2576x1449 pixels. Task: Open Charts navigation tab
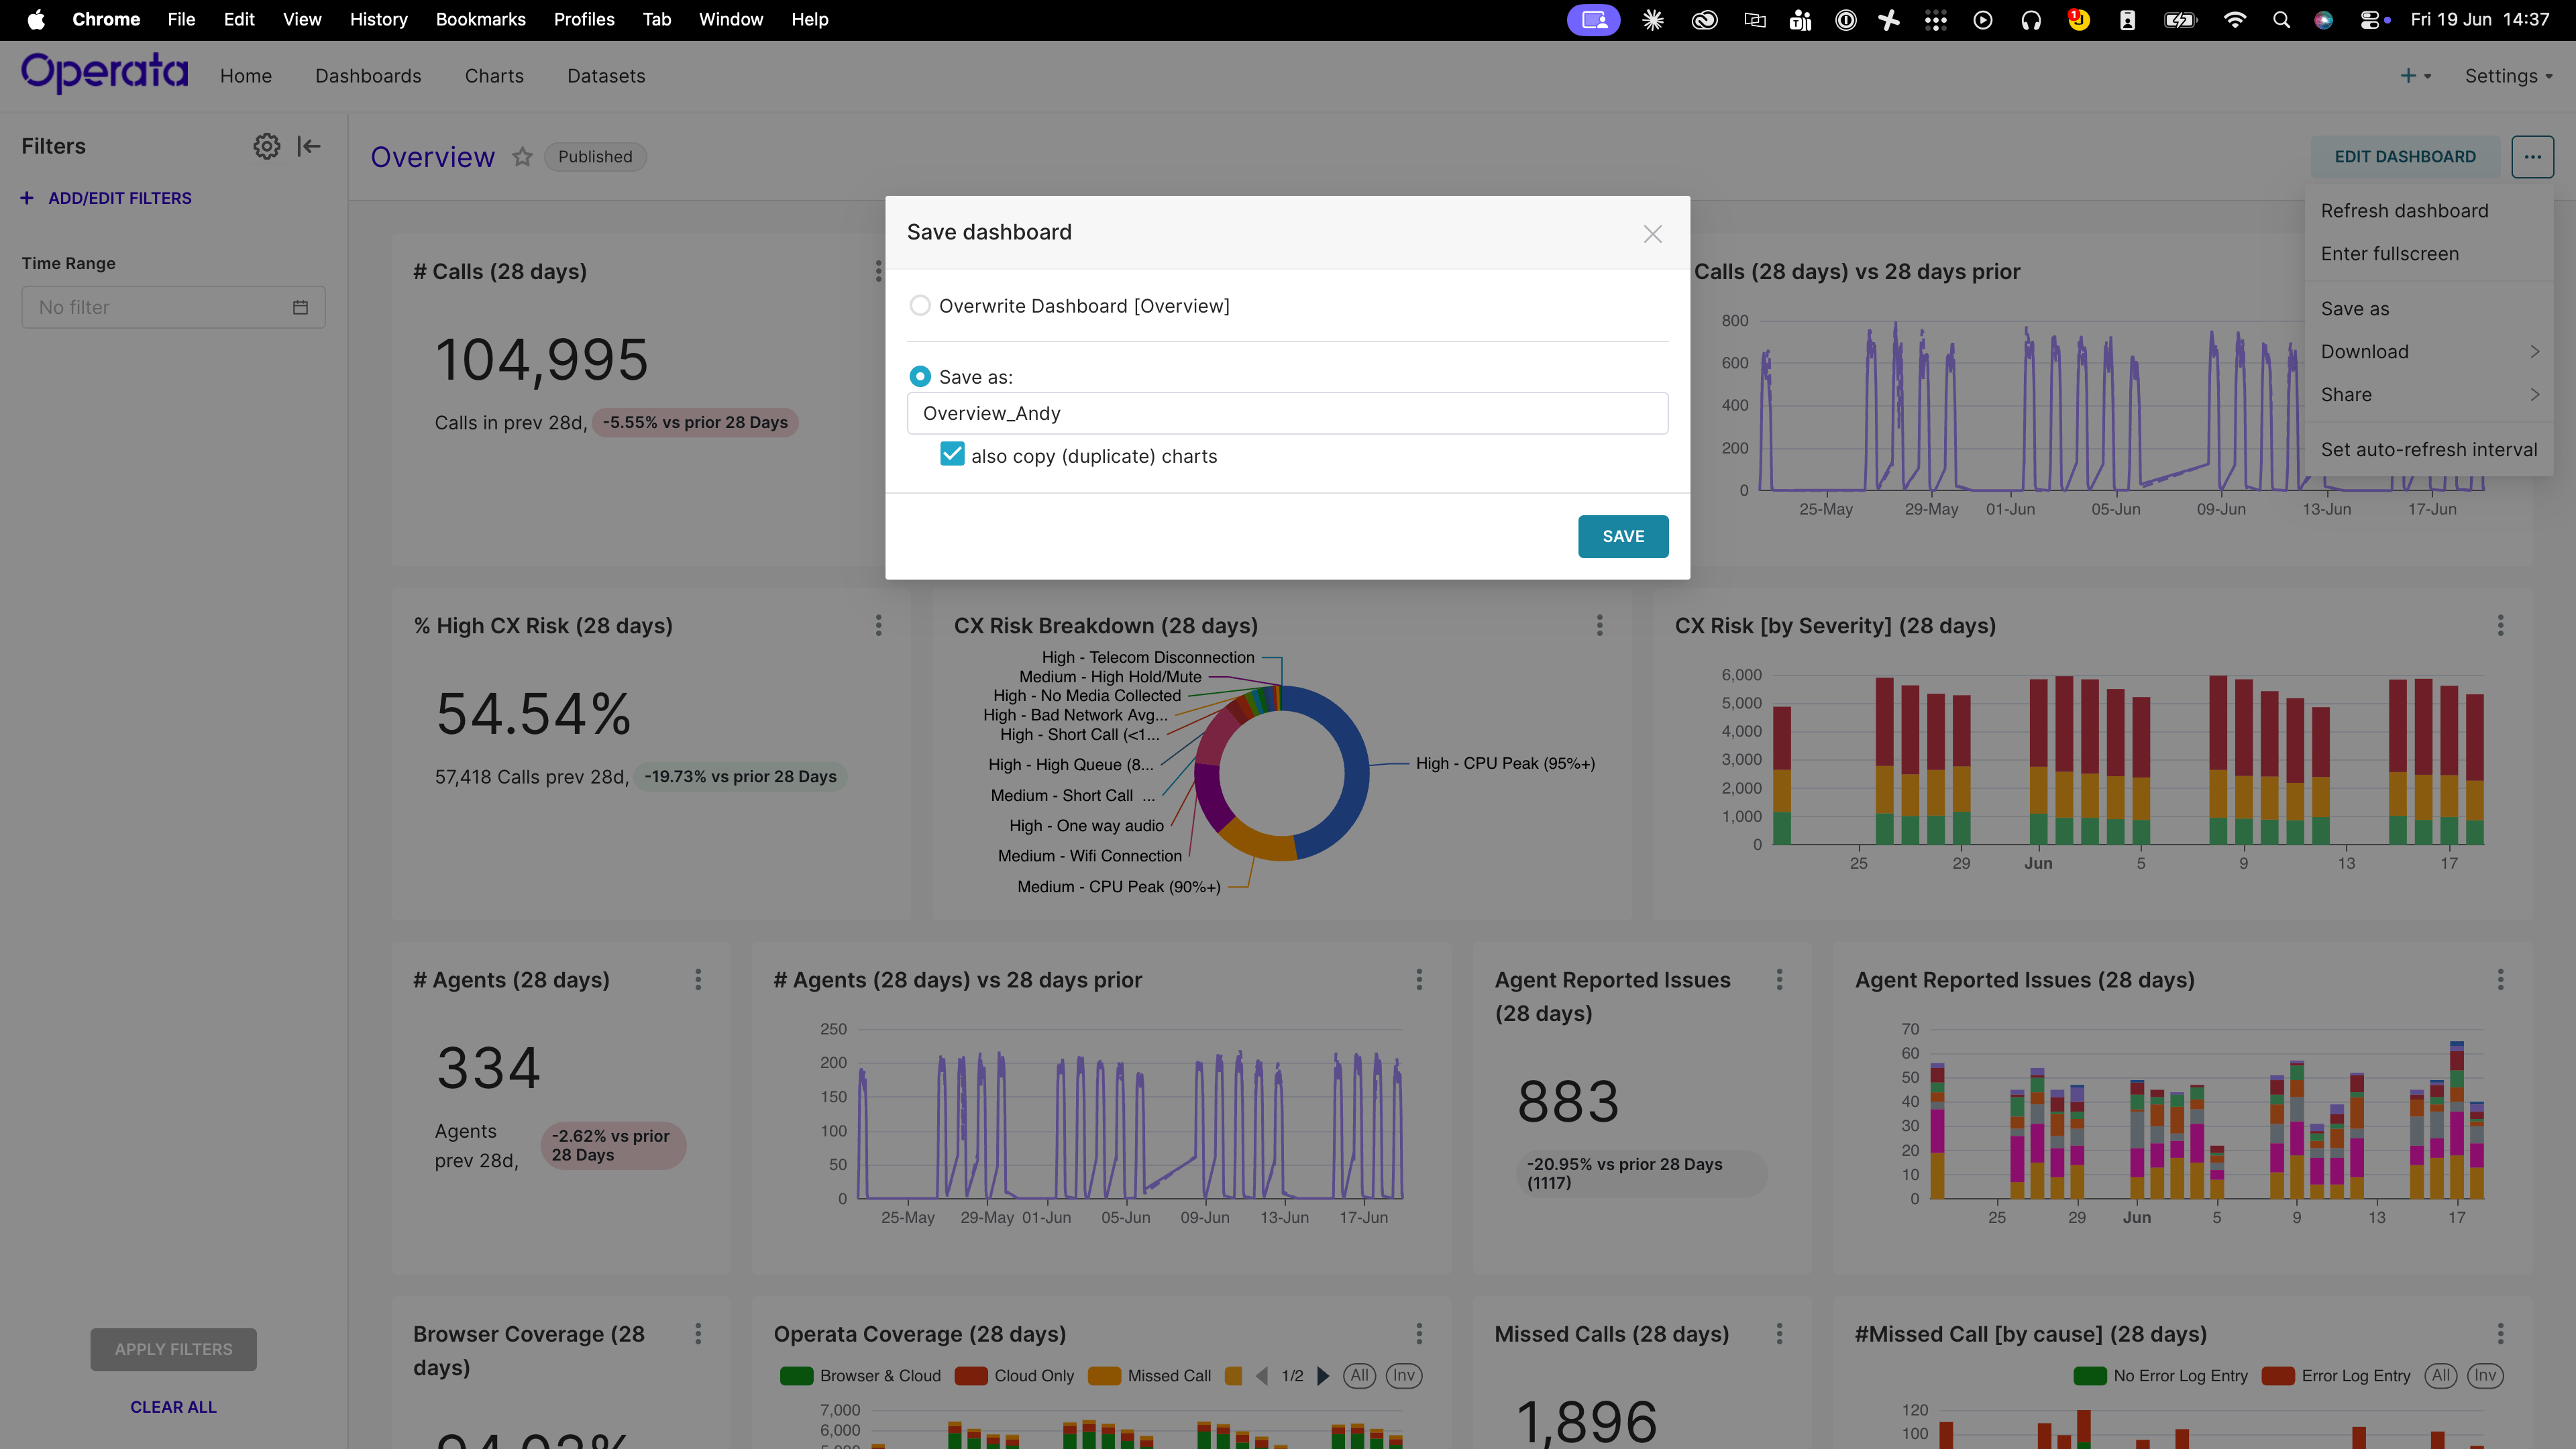click(494, 76)
